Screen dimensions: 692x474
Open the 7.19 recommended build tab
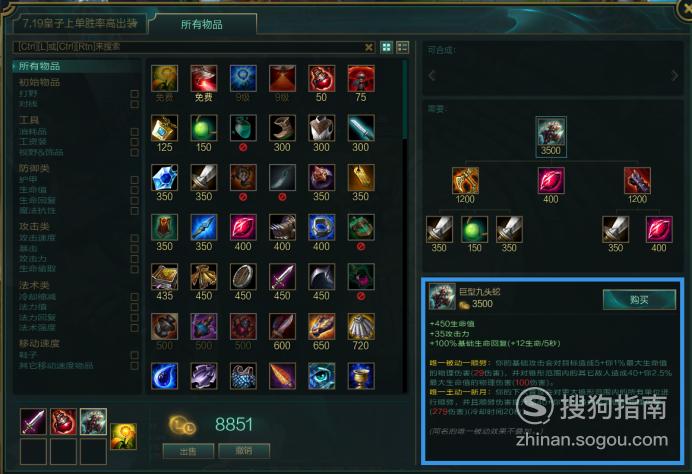[80, 23]
